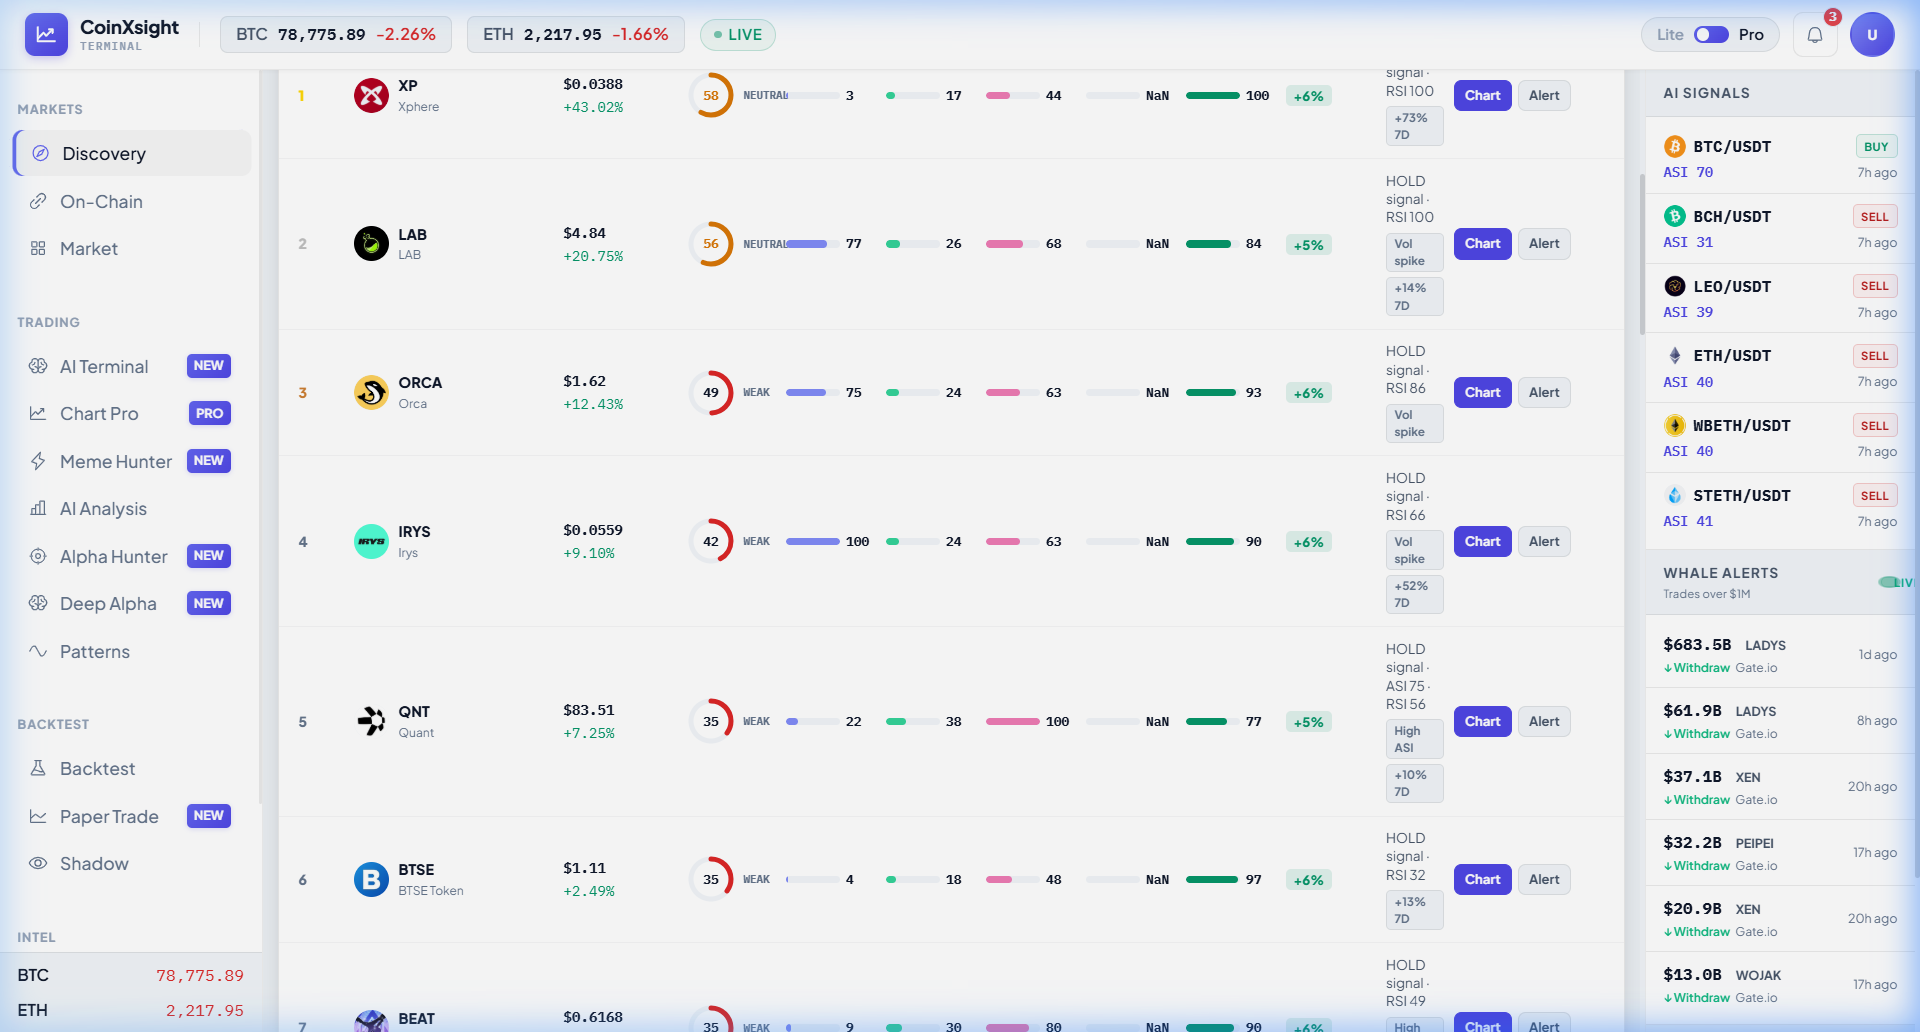Click the QNT score gauge 35
Screen dimensions: 1920x1032
(x=711, y=722)
